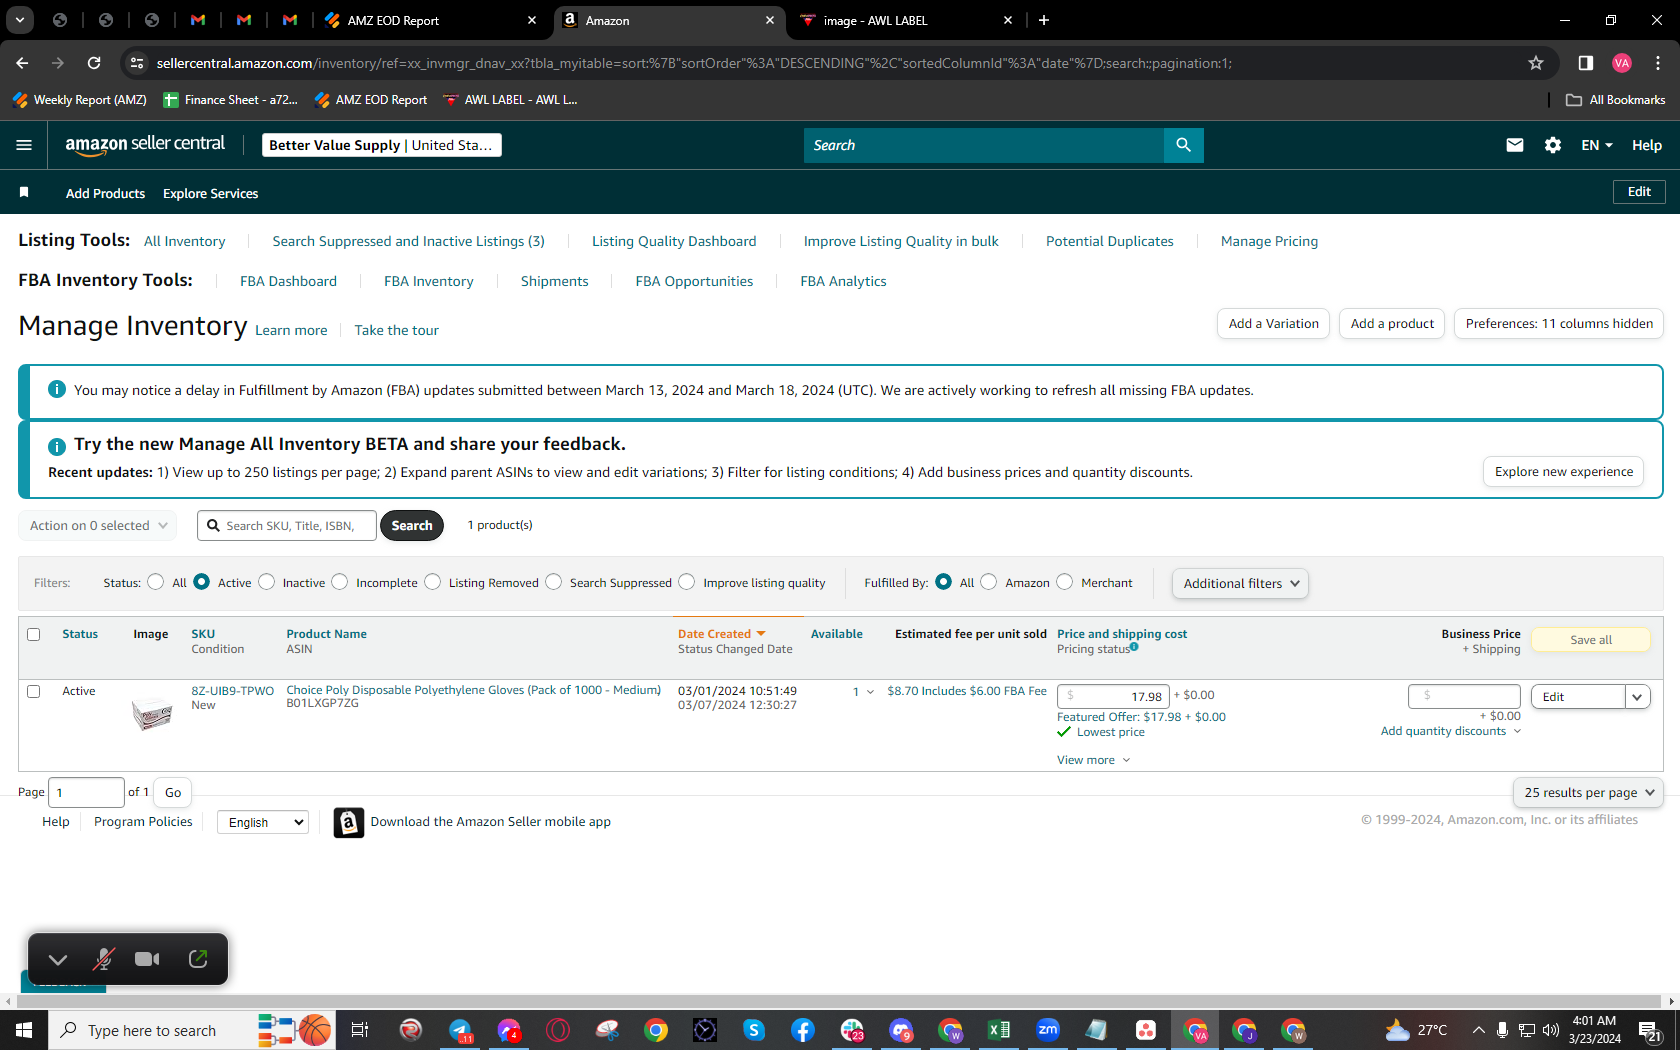Open the messages envelope icon
Viewport: 1680px width, 1050px height.
[x=1515, y=145]
